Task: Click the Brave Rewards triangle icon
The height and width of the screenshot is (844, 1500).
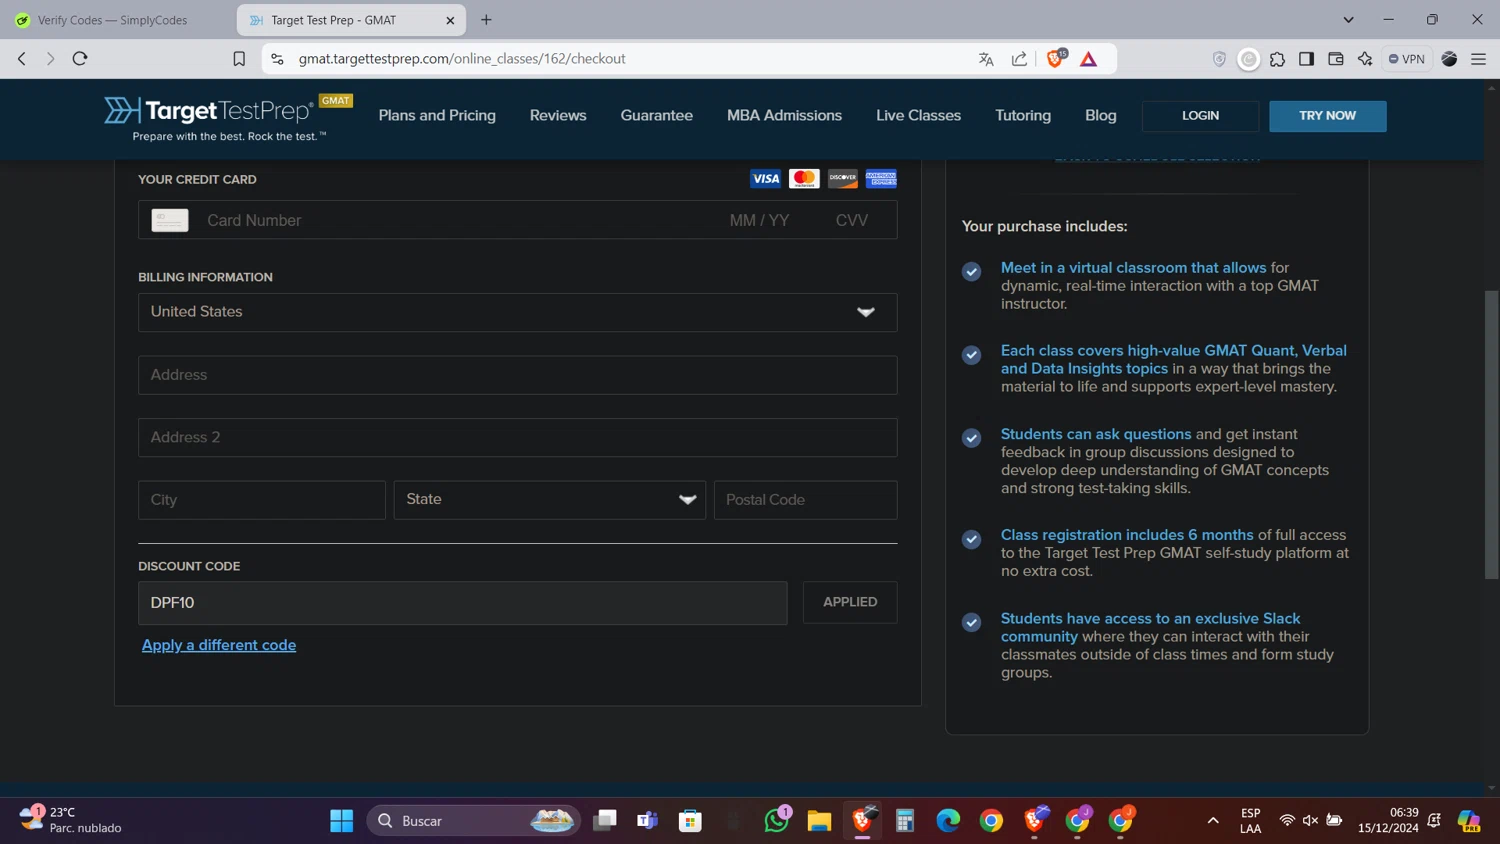Action: [x=1089, y=59]
